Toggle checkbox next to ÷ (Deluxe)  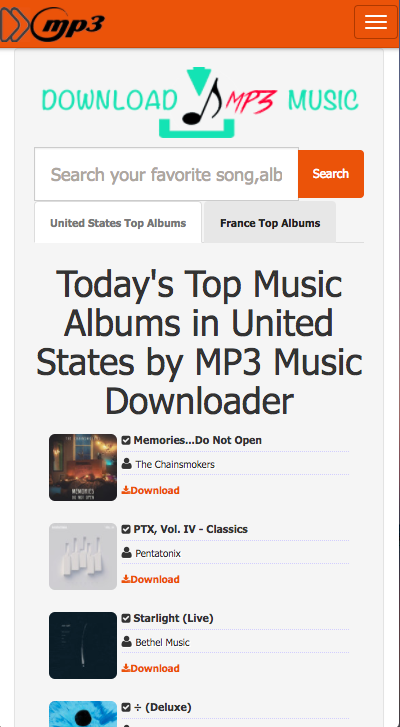click(x=126, y=707)
